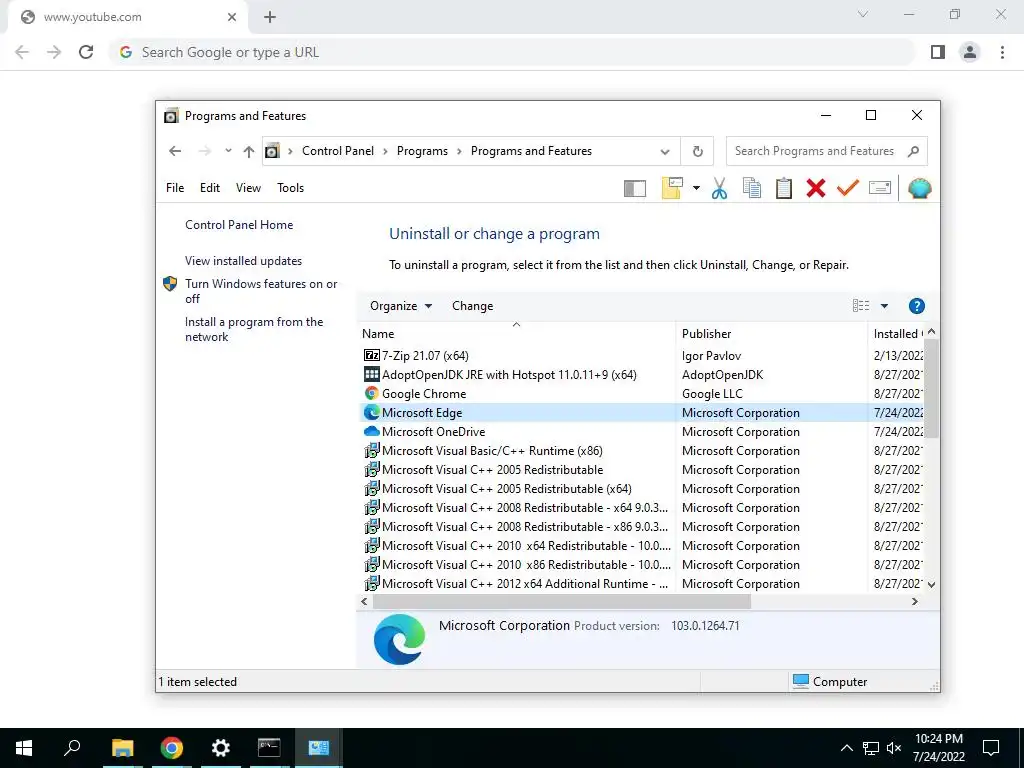Click the Search Programs and Features field

[826, 151]
